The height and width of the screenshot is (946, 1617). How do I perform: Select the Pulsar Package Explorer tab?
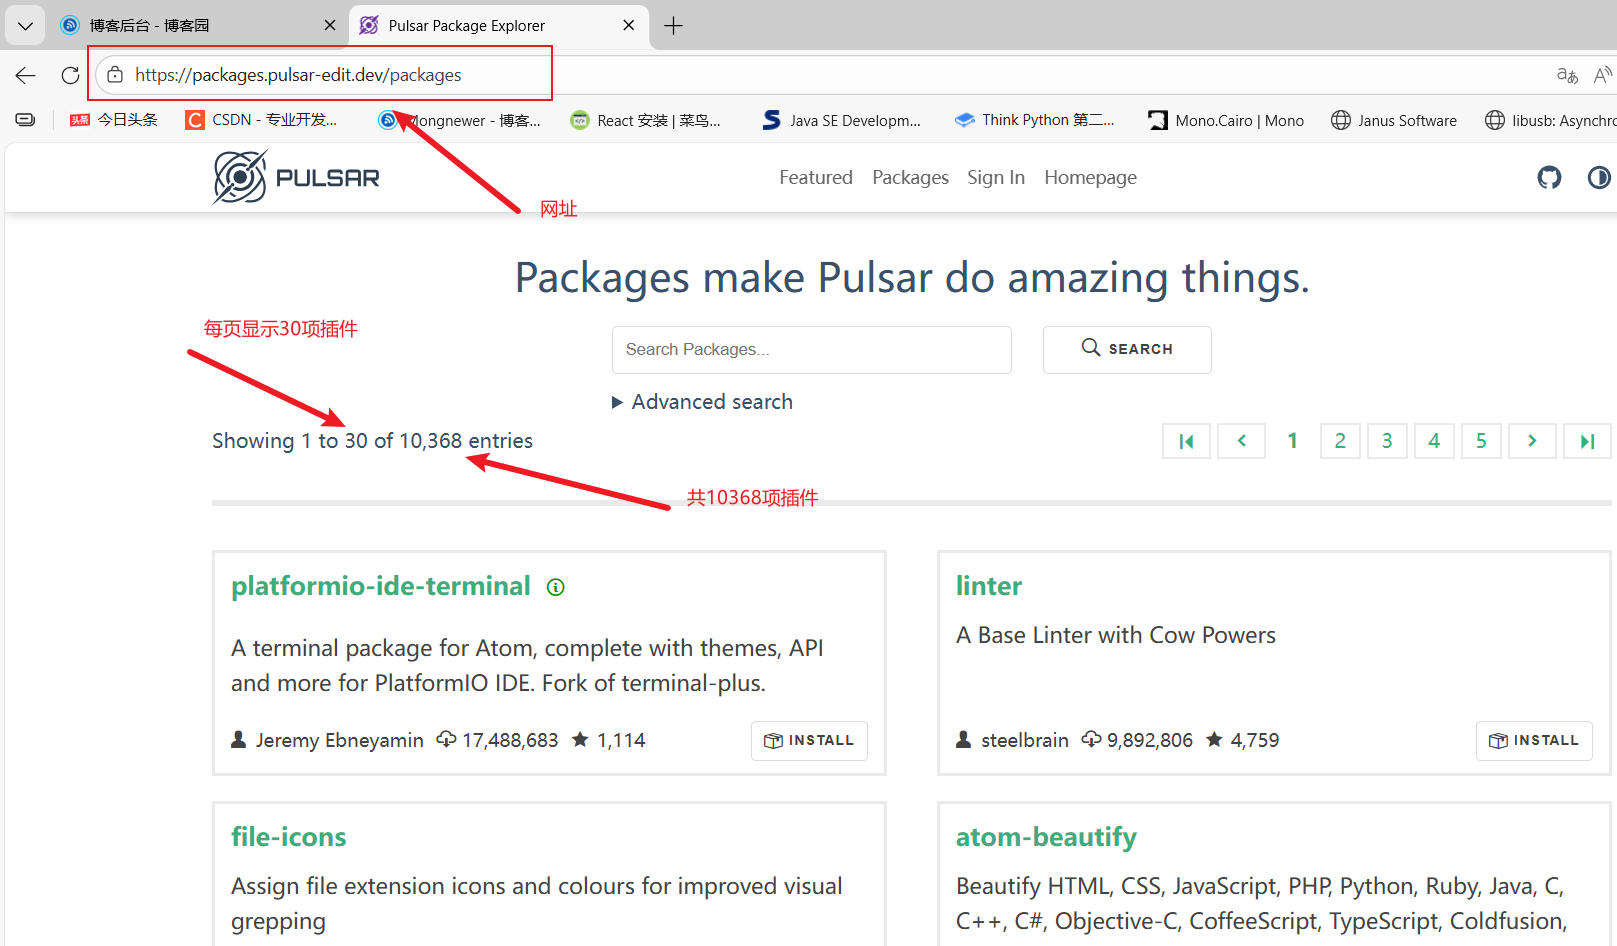point(498,26)
